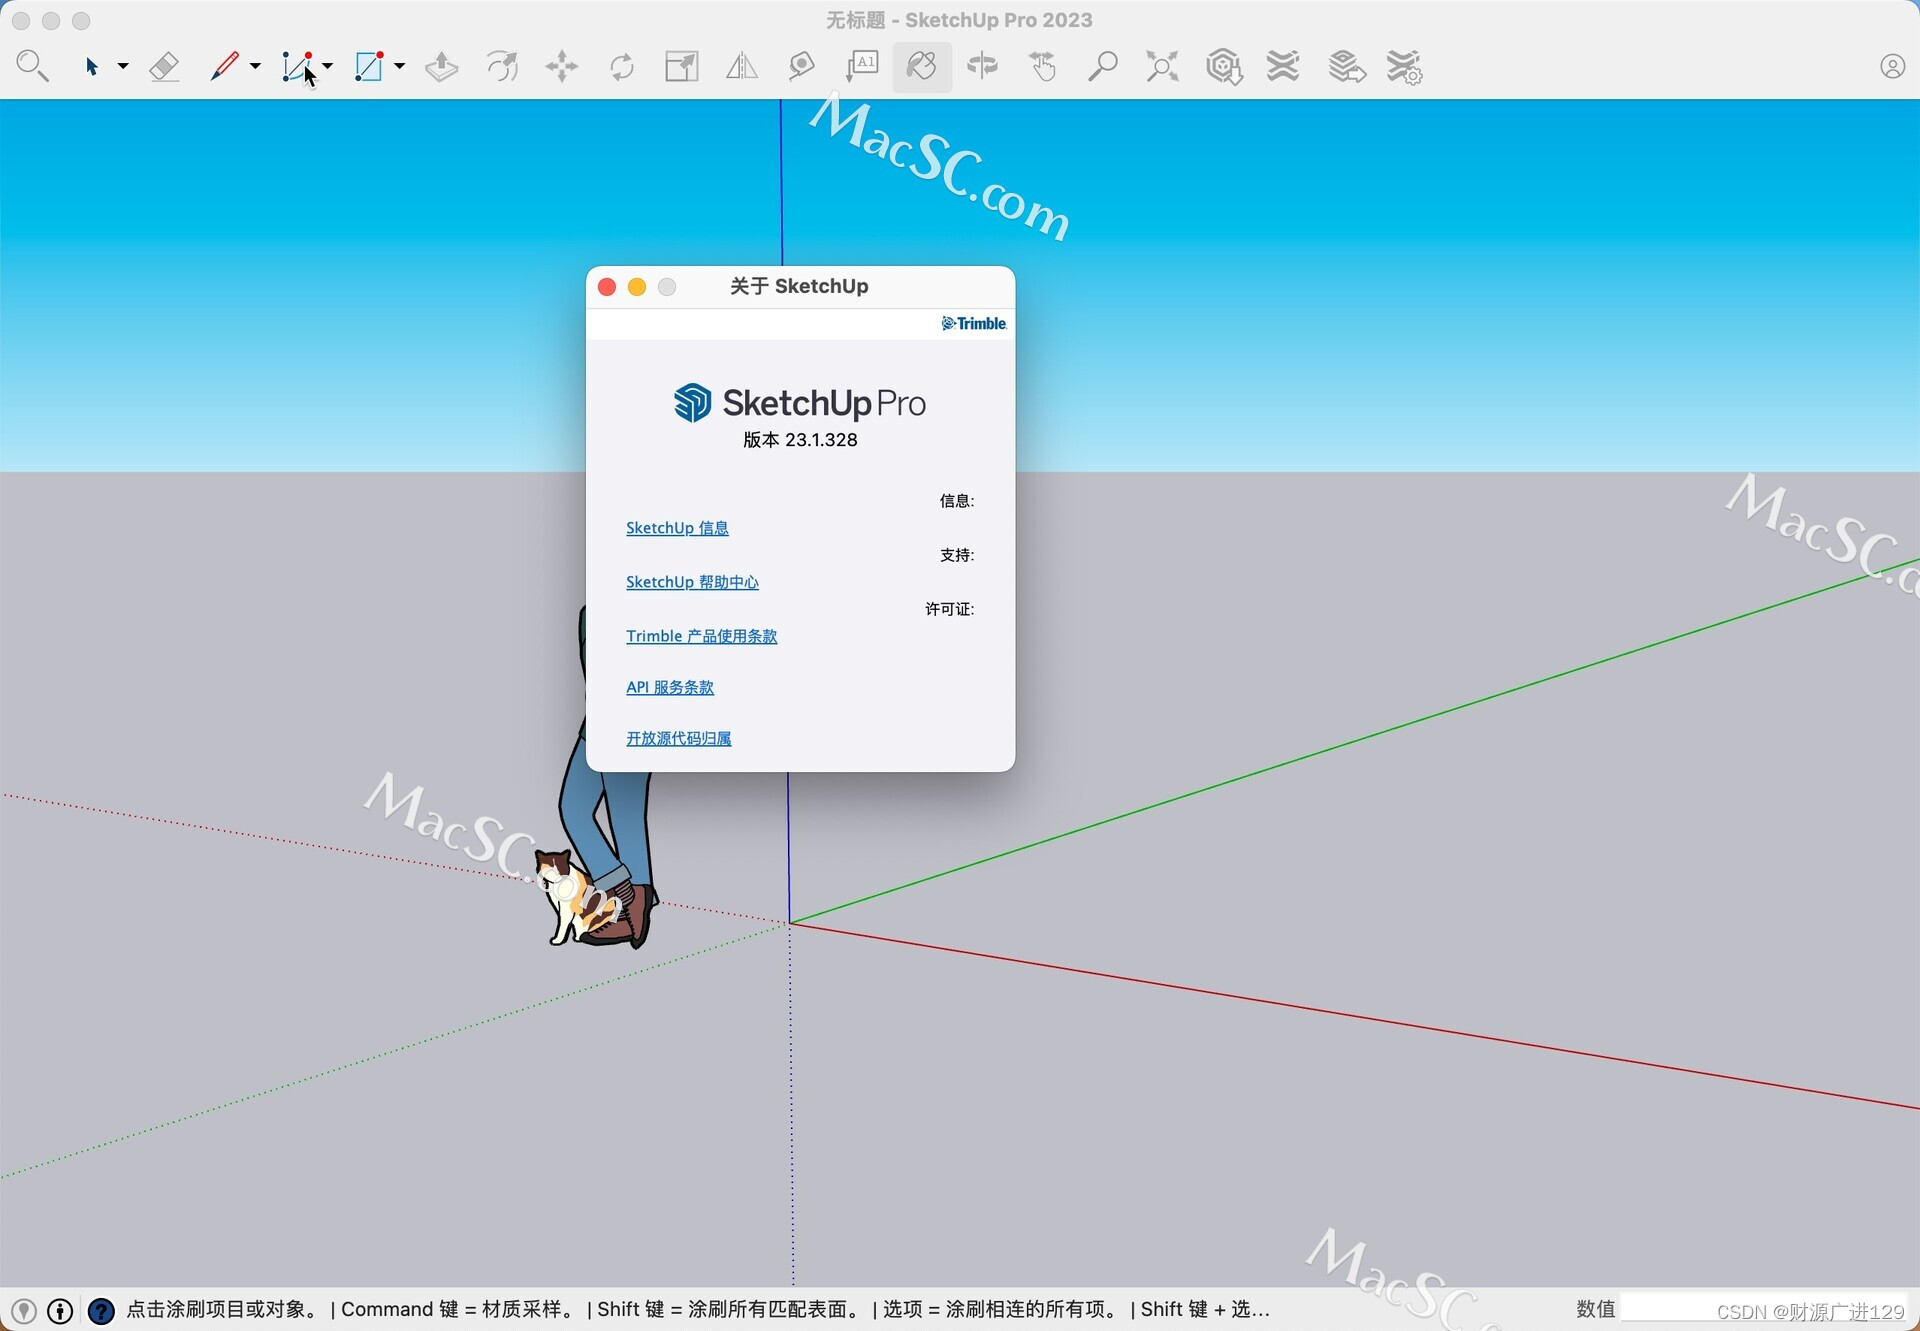Open the 3D Warehouse icon
This screenshot has width=1920, height=1331.
[1224, 67]
